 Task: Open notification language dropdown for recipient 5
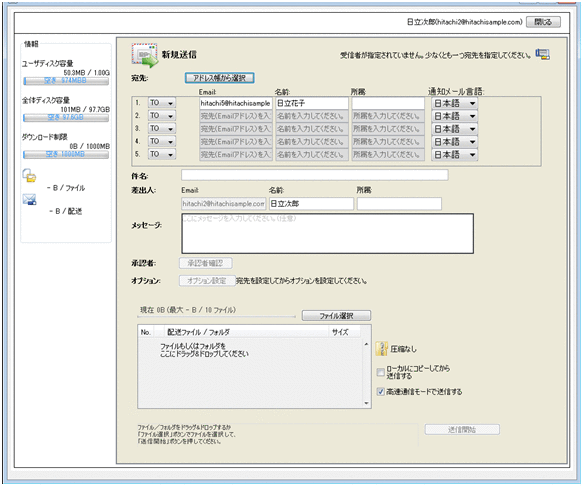click(x=454, y=154)
